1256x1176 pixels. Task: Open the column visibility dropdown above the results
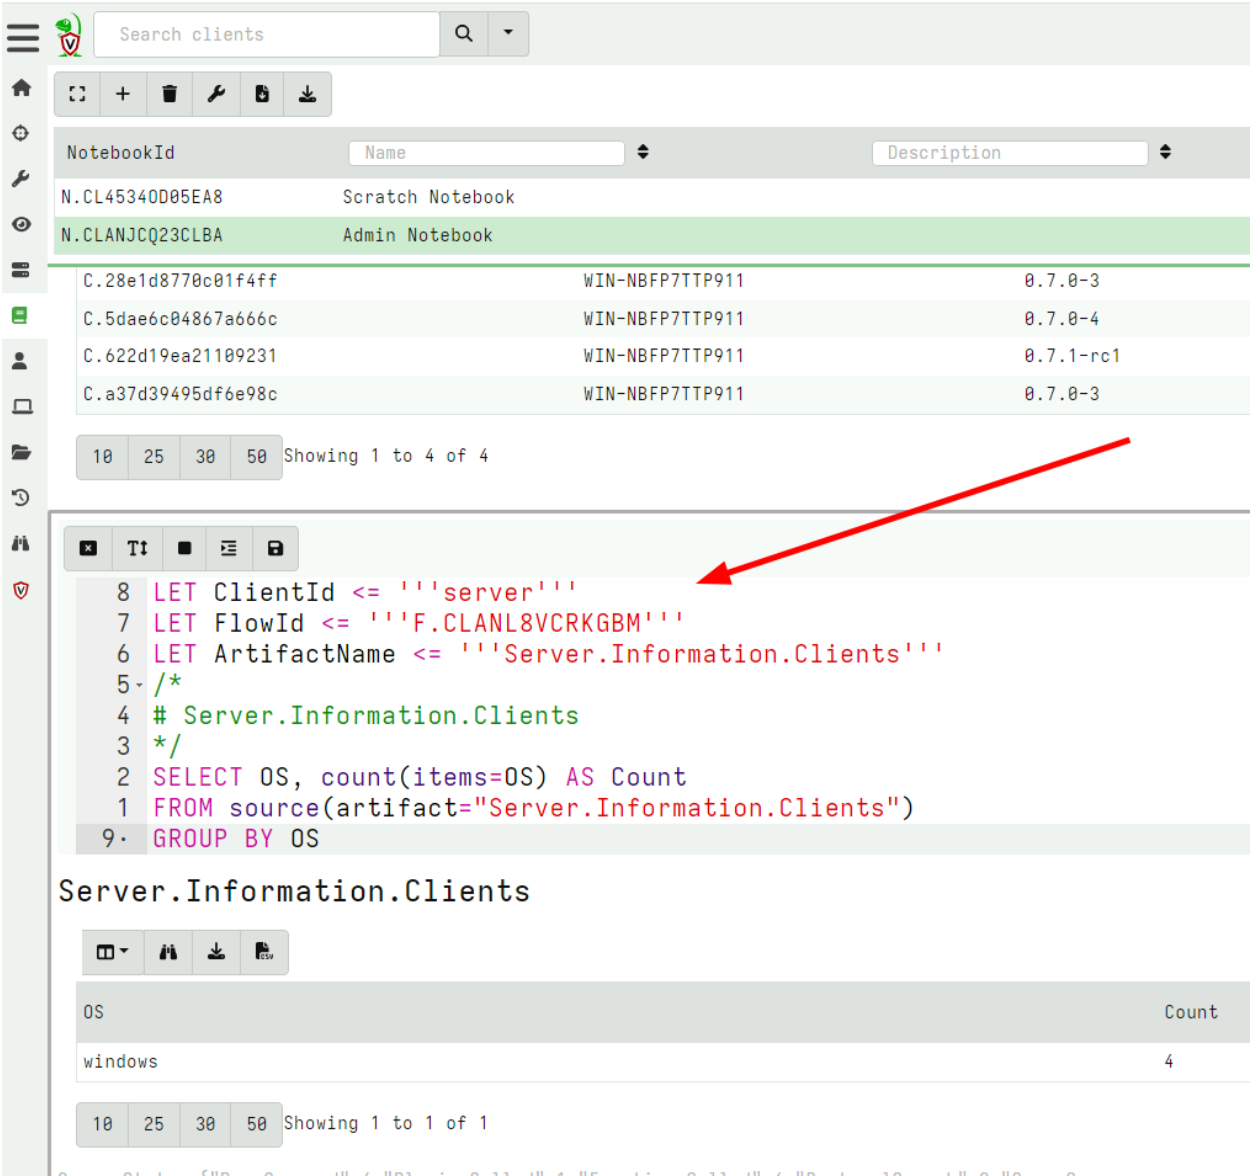pos(112,952)
